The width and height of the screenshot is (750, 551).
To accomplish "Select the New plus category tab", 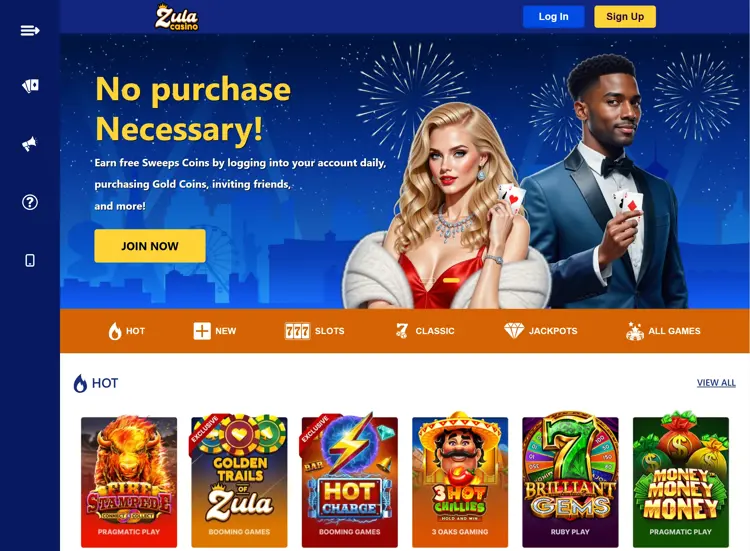I will coord(215,331).
